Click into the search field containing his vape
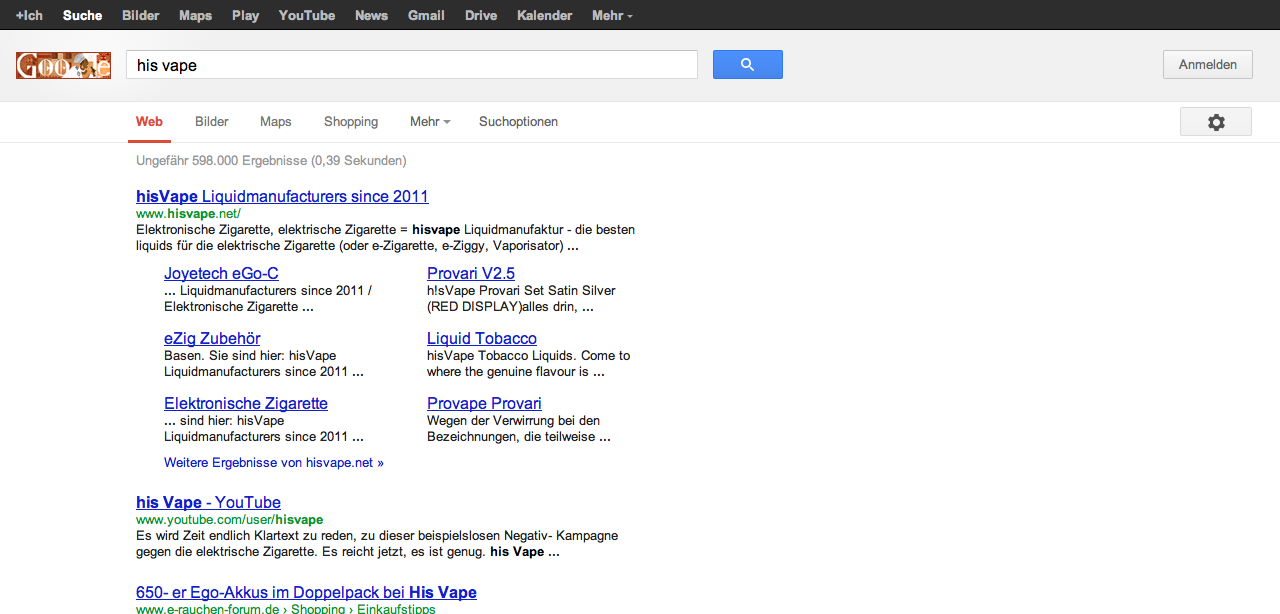Image resolution: width=1280 pixels, height=614 pixels. tap(410, 65)
